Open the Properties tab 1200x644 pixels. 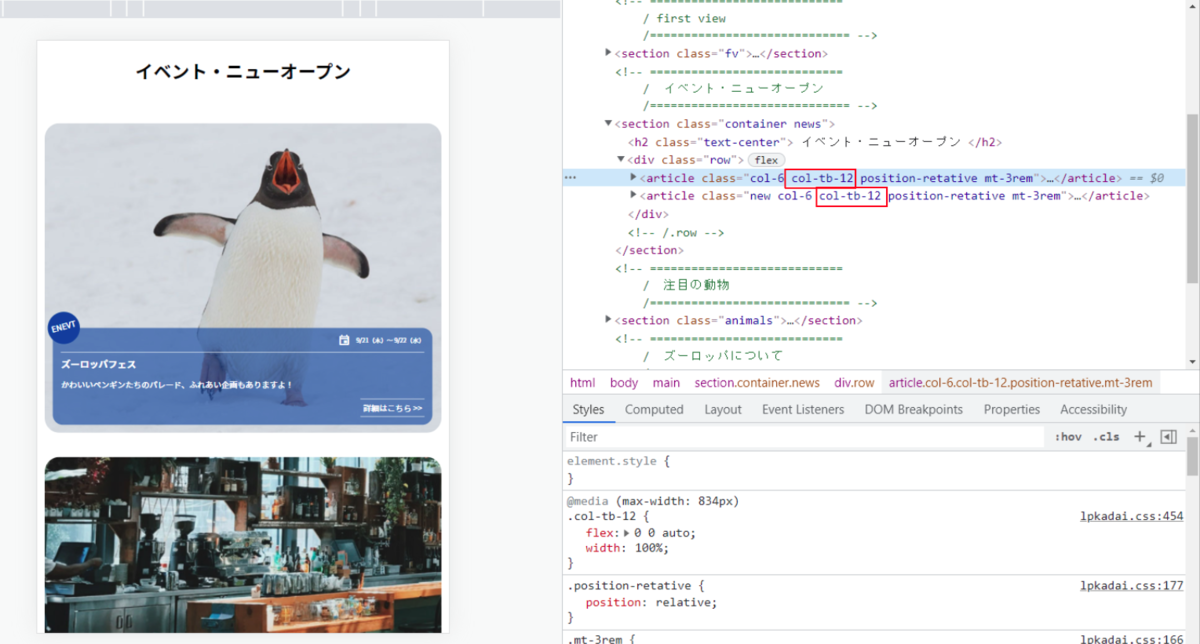tap(1012, 409)
